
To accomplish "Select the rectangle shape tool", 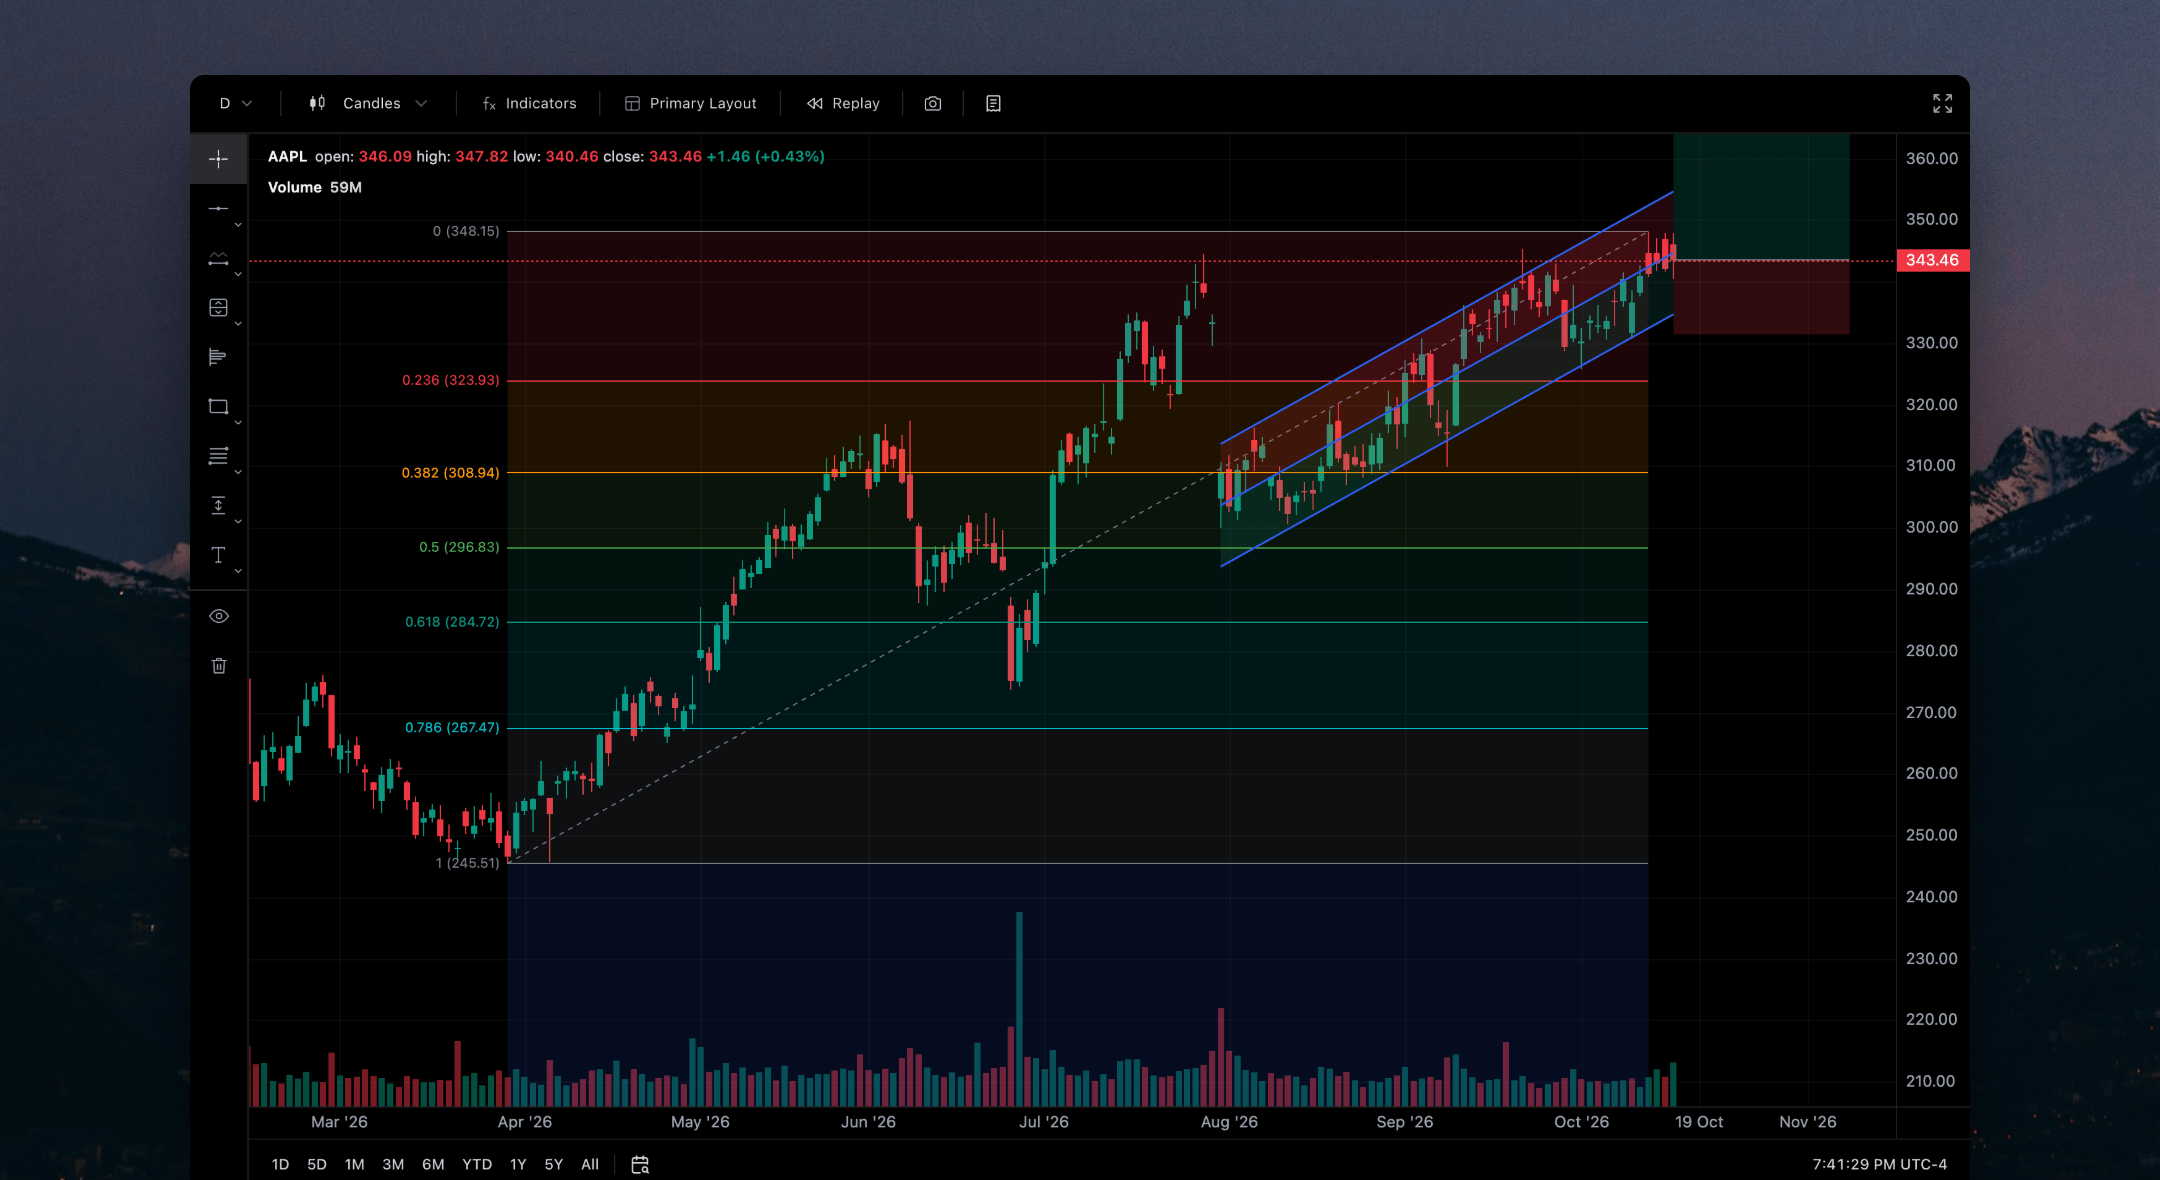I will (218, 406).
